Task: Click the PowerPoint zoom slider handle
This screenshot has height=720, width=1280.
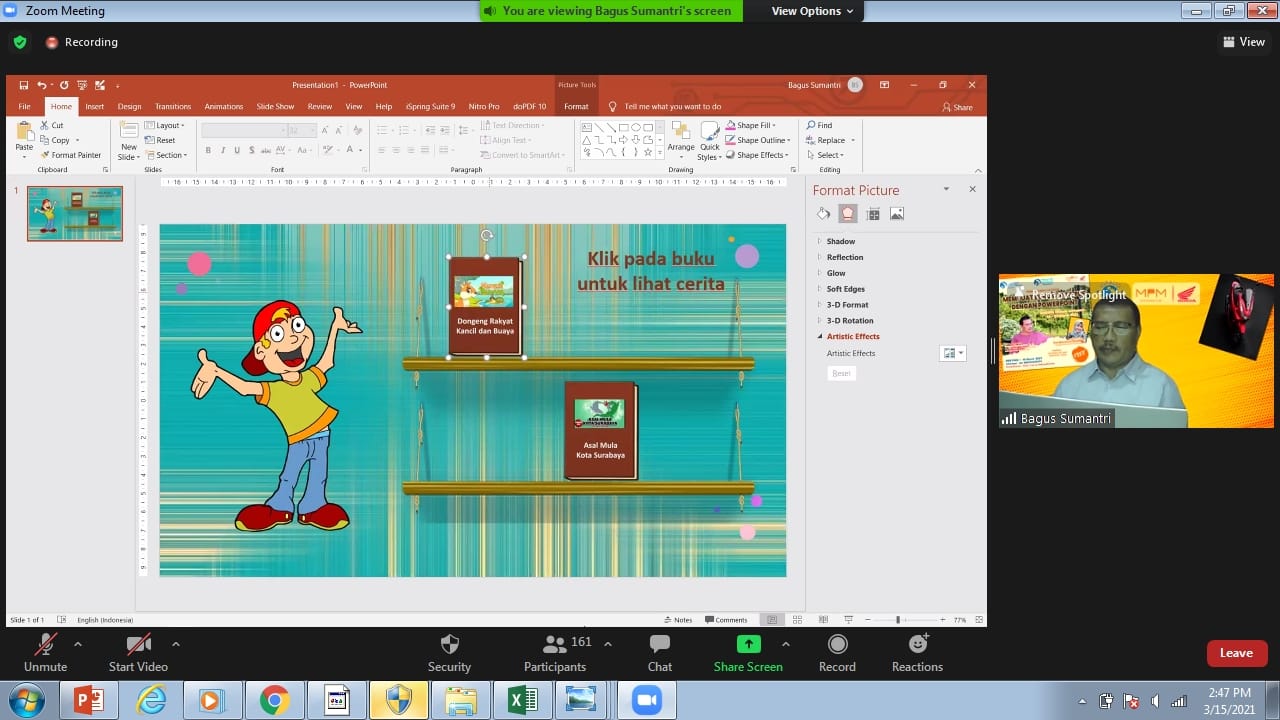Action: pos(898,620)
